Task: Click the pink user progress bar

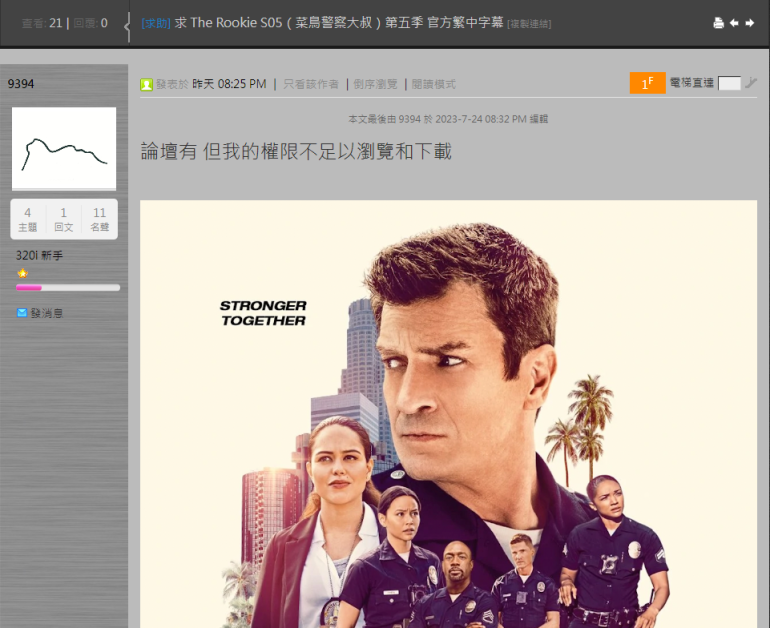Action: (x=68, y=288)
